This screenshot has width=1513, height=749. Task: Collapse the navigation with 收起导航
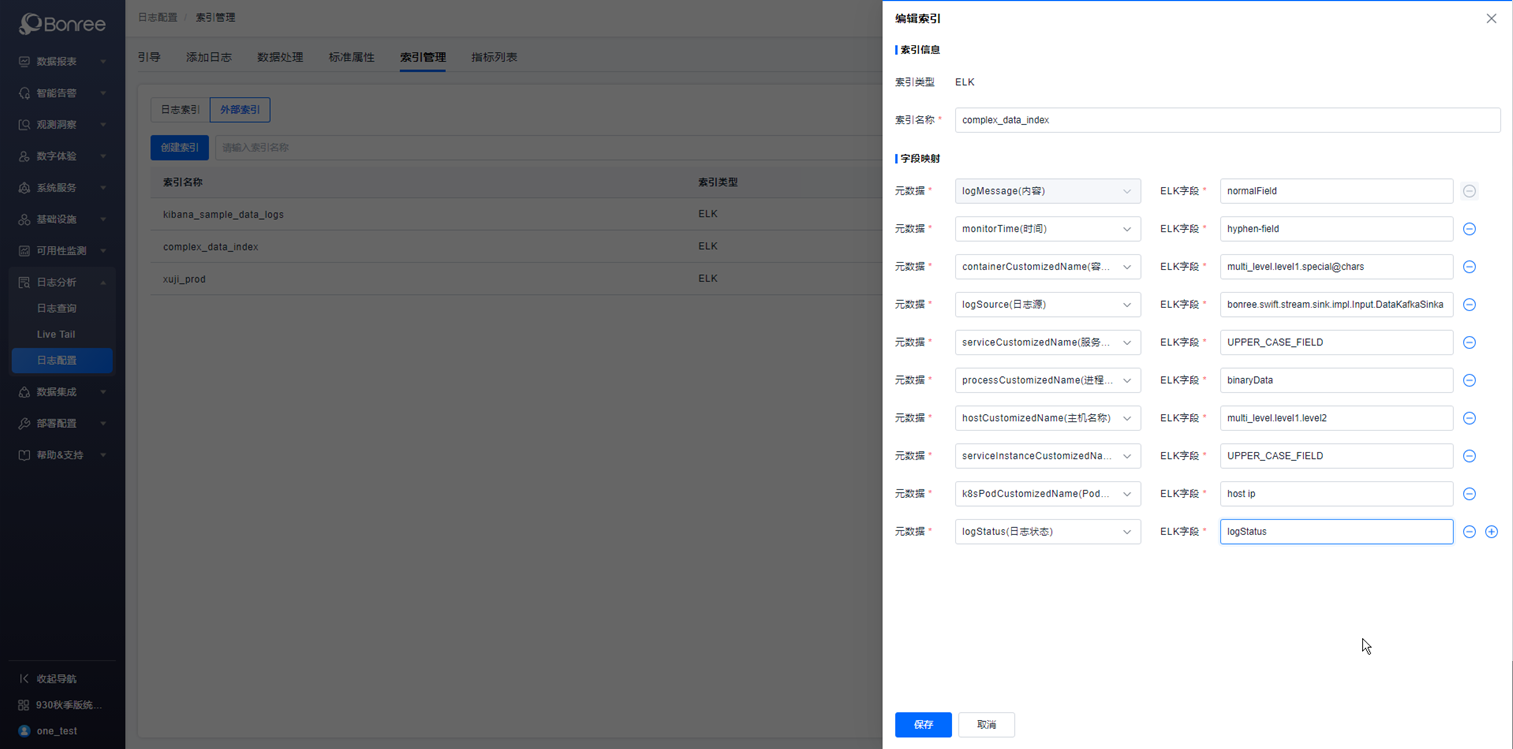pyautogui.click(x=56, y=679)
